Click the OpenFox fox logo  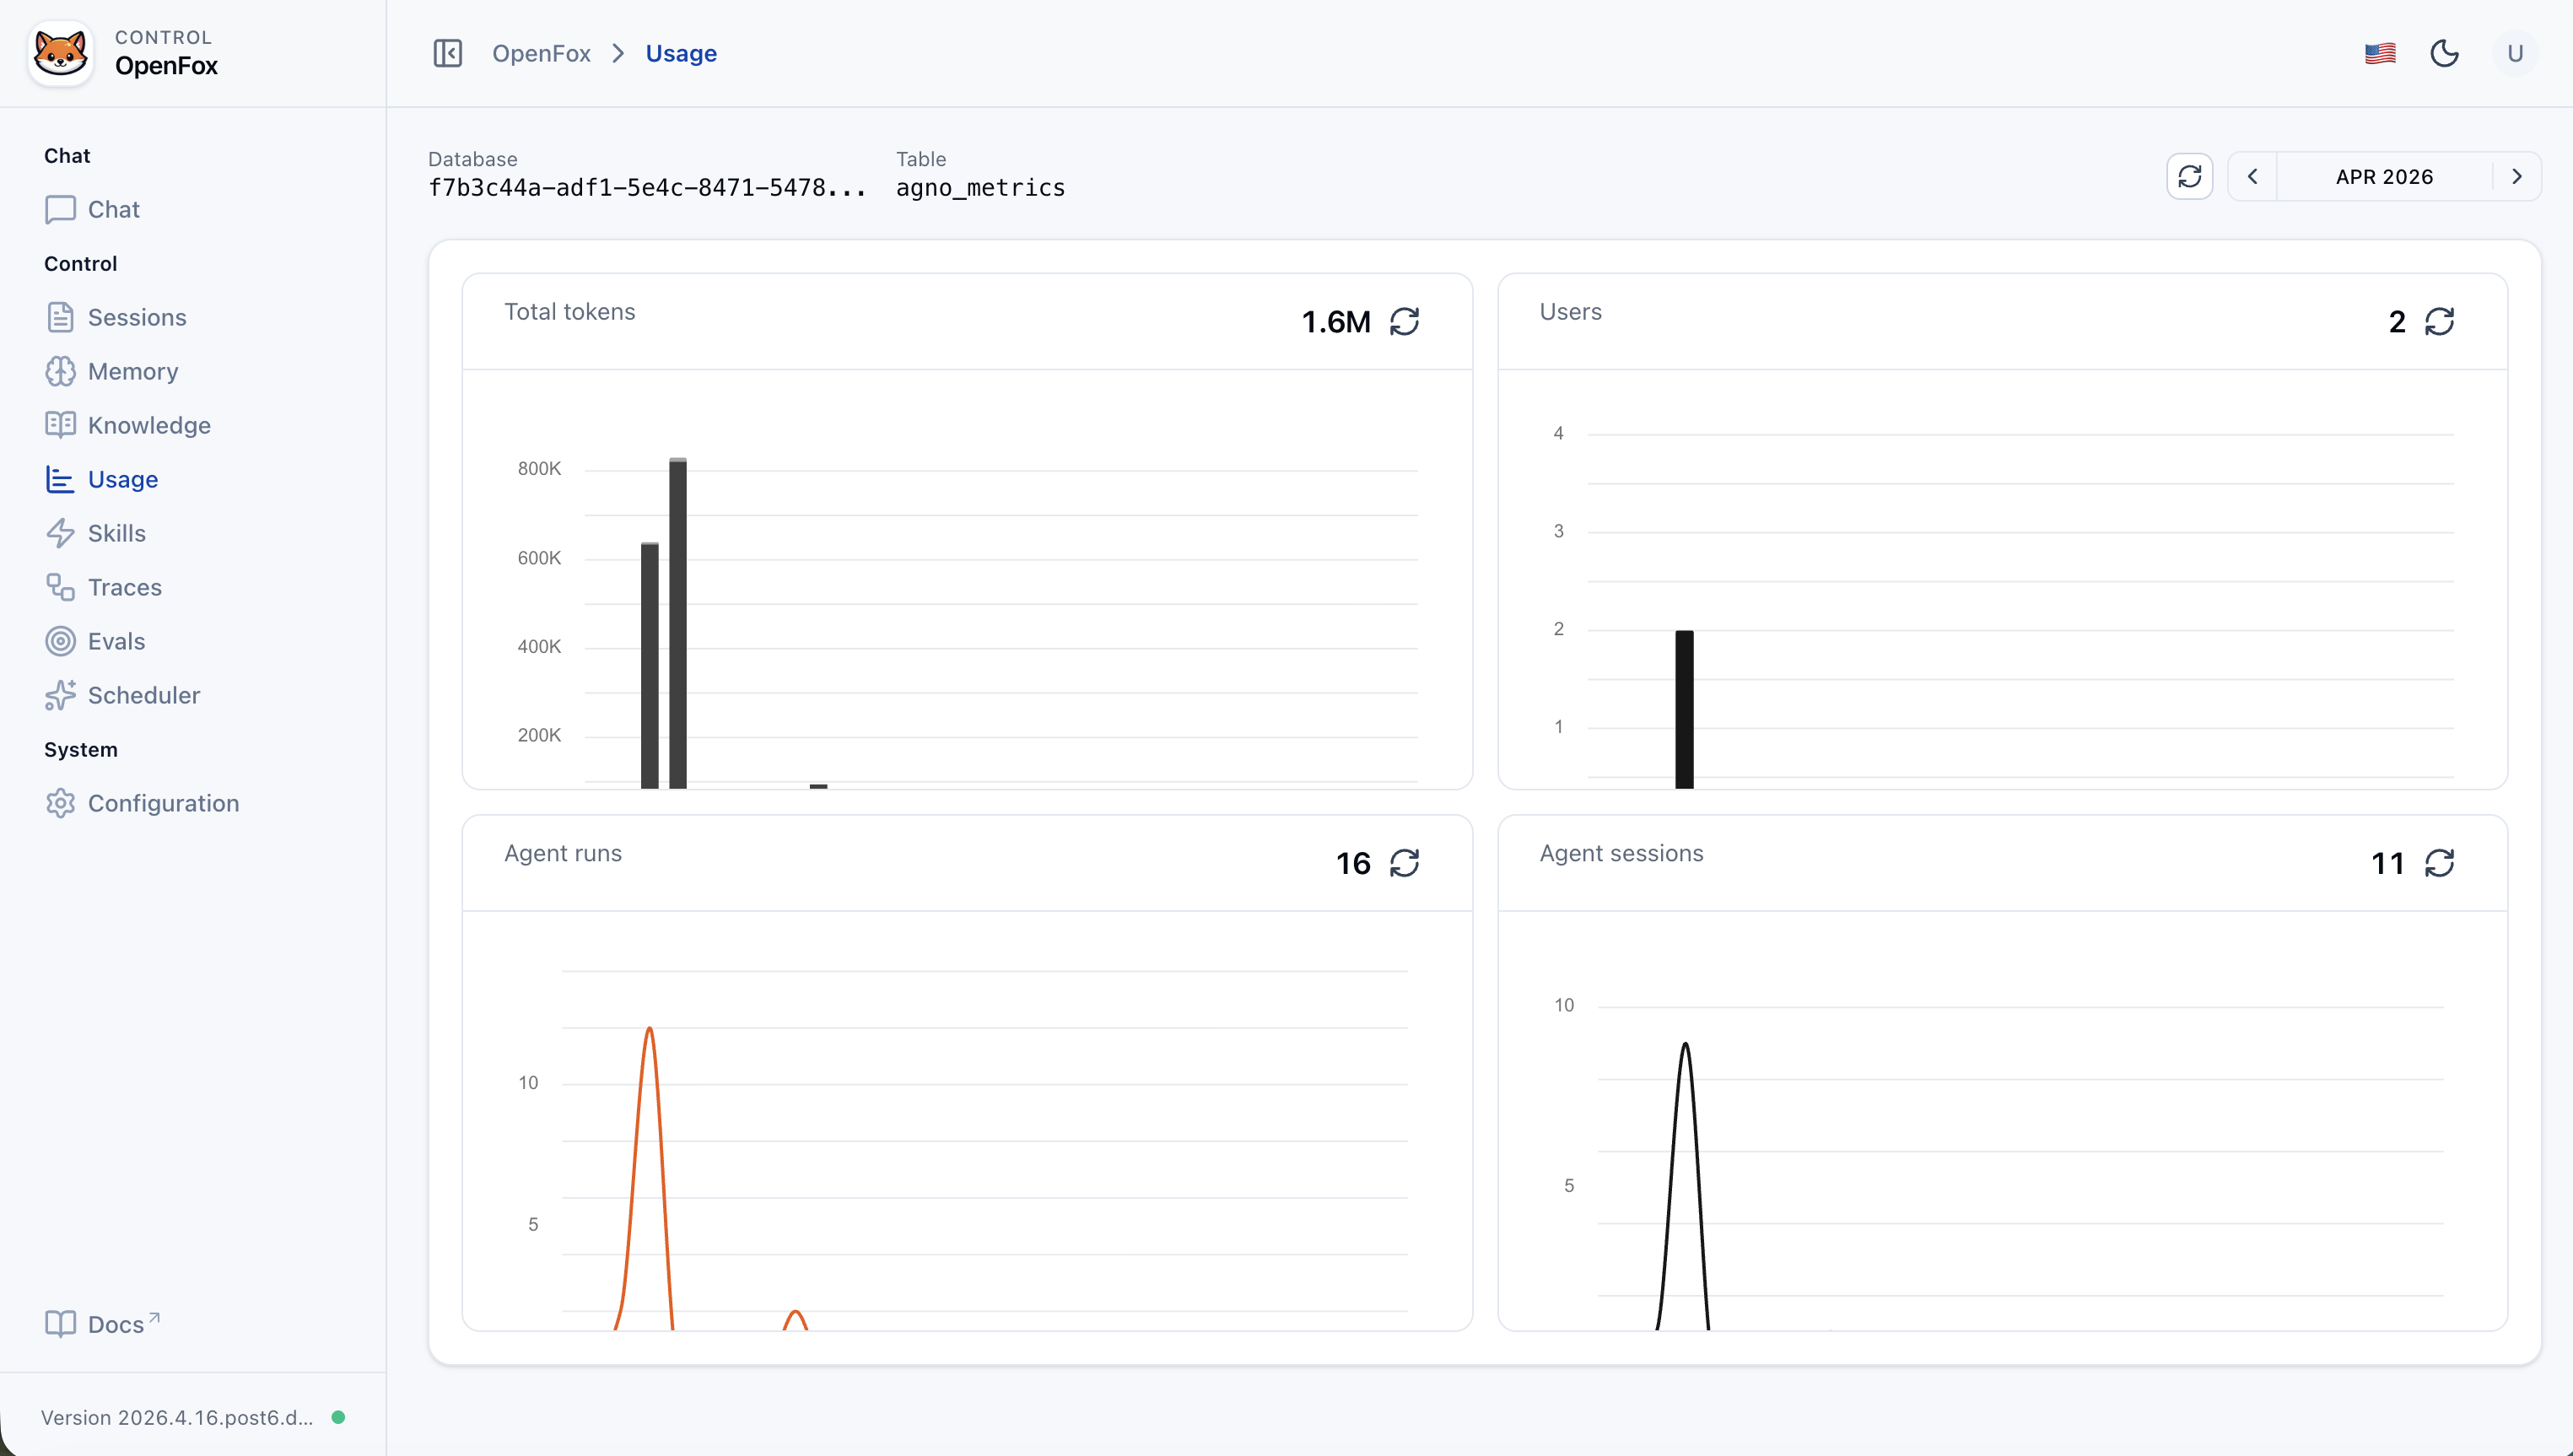coord(60,52)
